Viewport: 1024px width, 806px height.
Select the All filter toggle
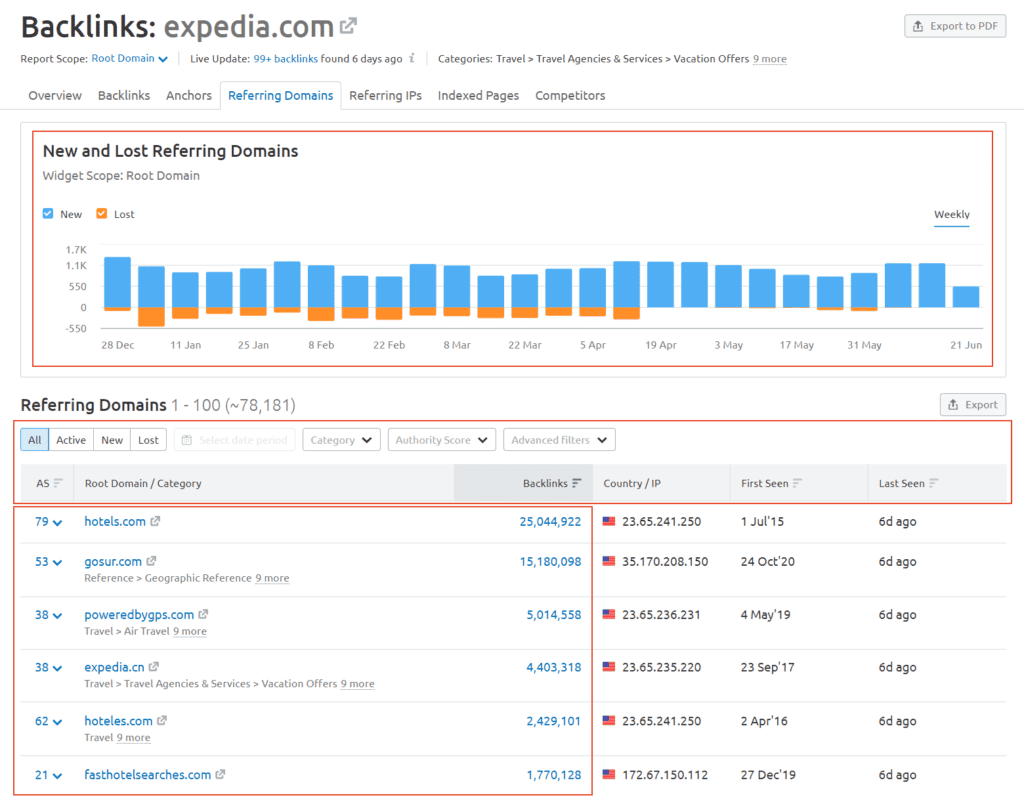[35, 440]
